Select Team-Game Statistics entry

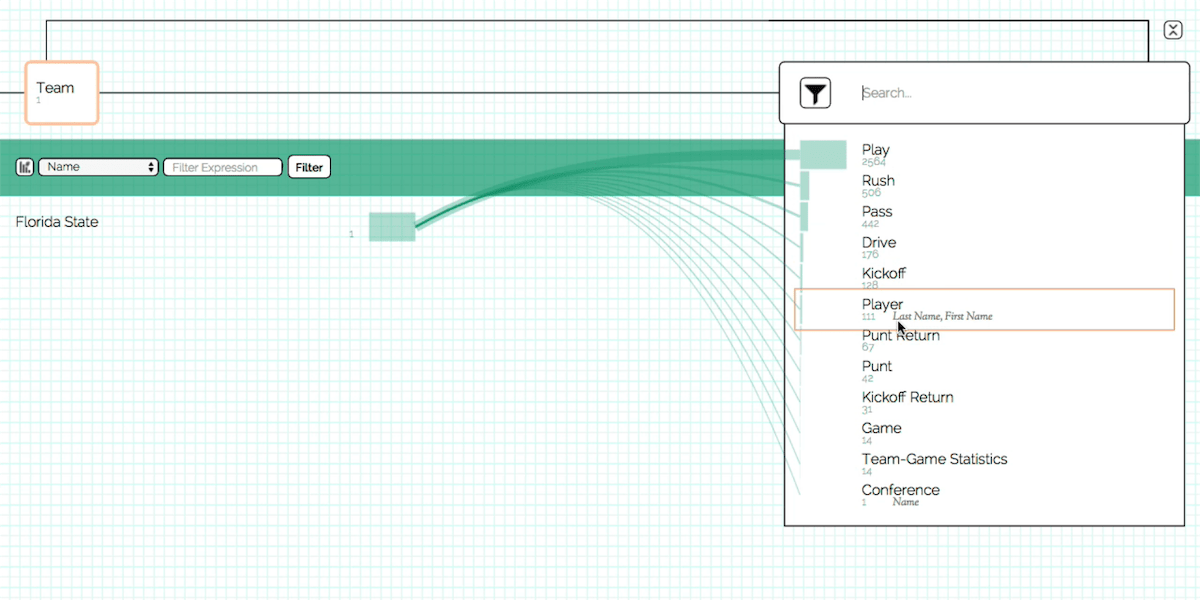(x=935, y=460)
